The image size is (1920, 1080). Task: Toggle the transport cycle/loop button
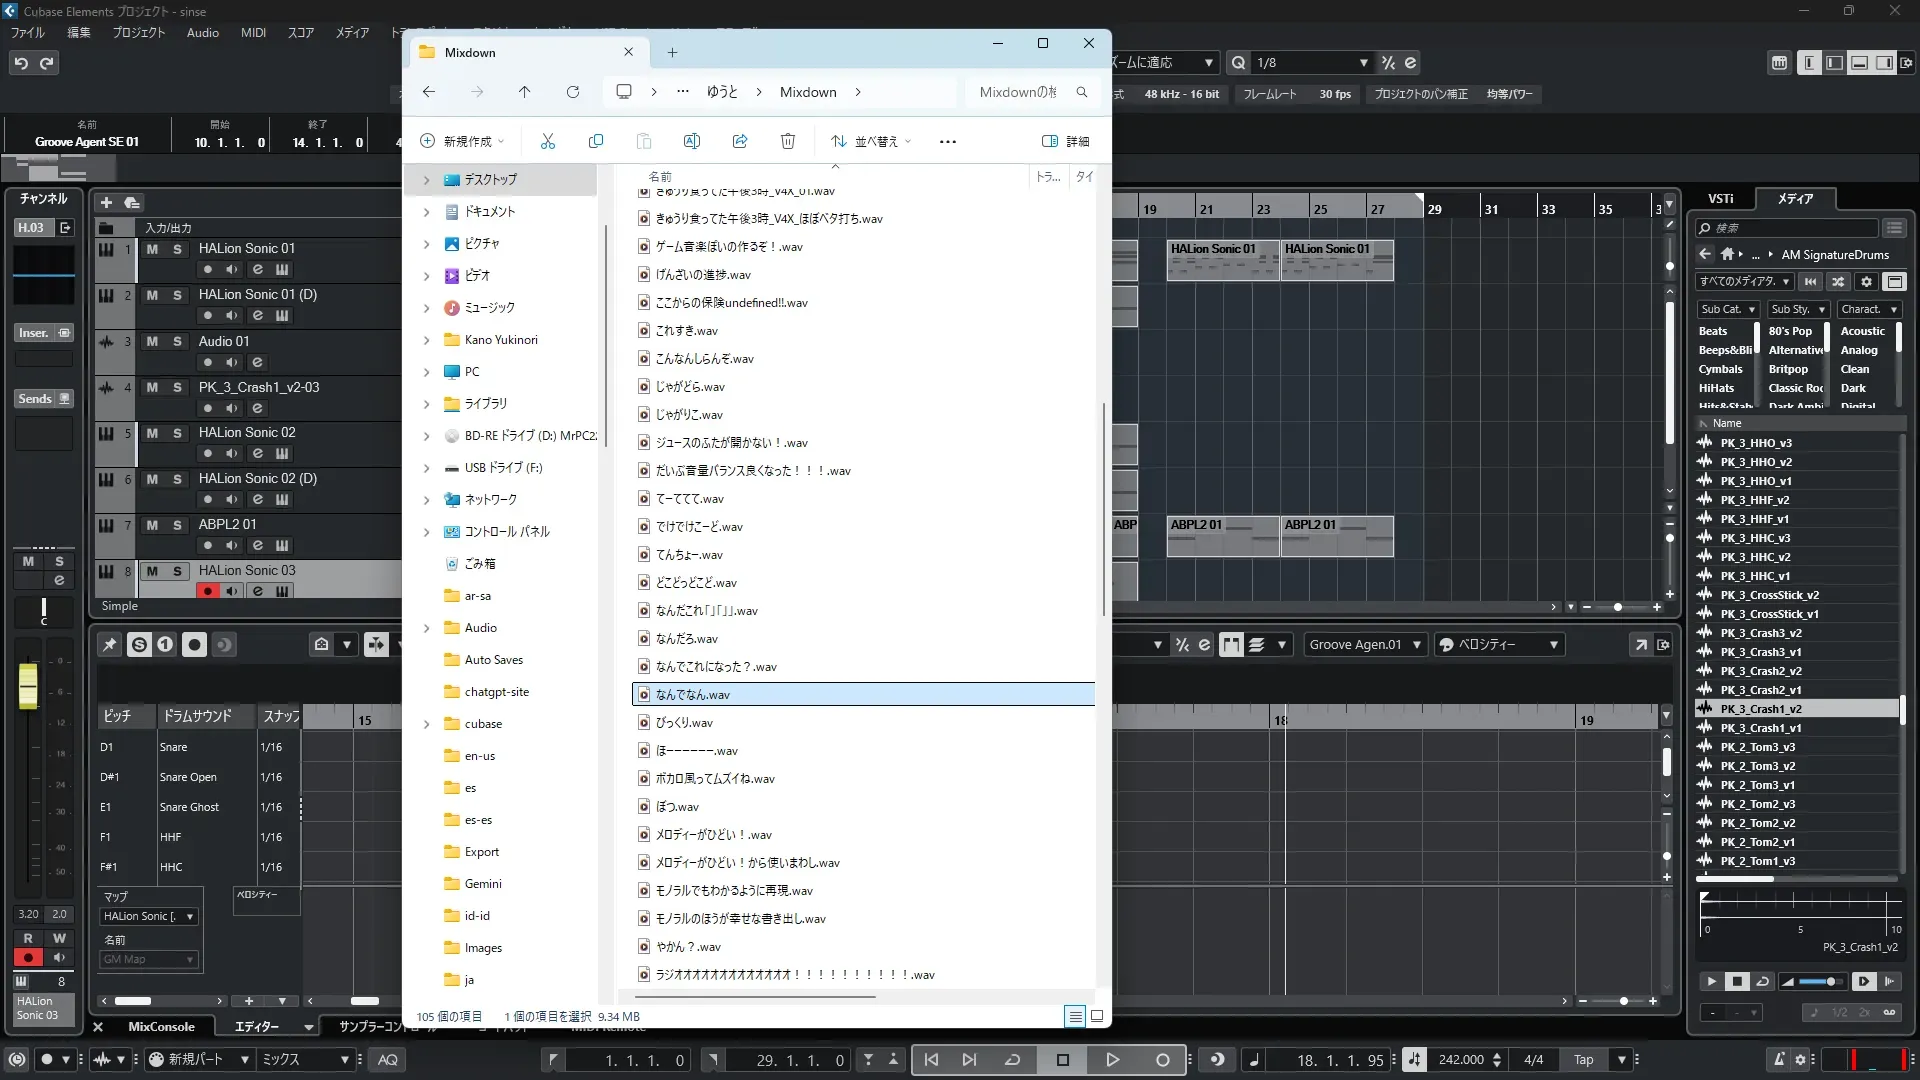[x=1012, y=1060]
